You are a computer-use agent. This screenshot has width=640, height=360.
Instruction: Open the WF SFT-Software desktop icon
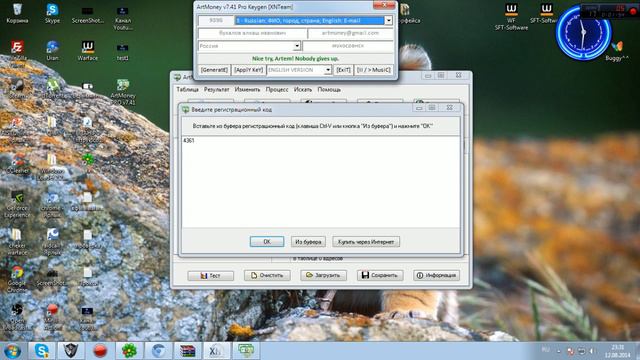tap(511, 16)
